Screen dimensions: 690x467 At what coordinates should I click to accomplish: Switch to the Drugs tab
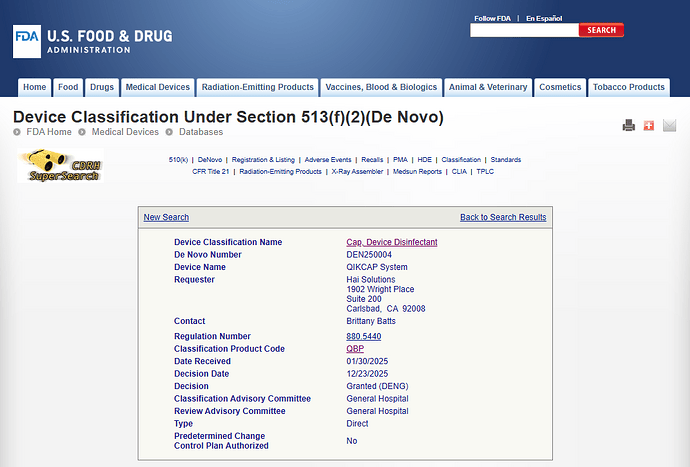tap(101, 87)
